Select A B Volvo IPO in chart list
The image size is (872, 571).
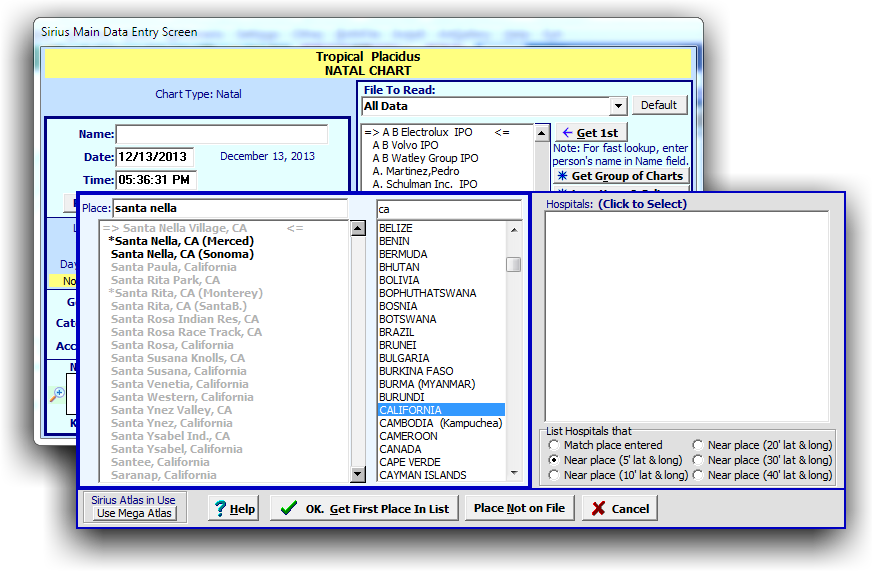point(405,145)
